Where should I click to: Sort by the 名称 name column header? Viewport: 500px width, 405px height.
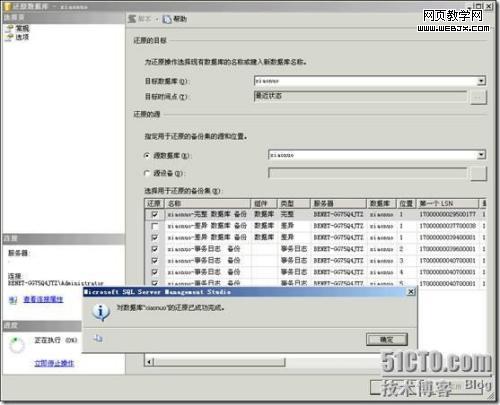point(207,203)
